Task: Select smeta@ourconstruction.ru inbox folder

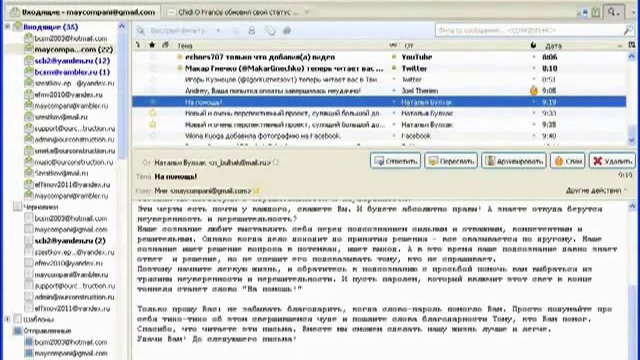Action: [x=74, y=151]
